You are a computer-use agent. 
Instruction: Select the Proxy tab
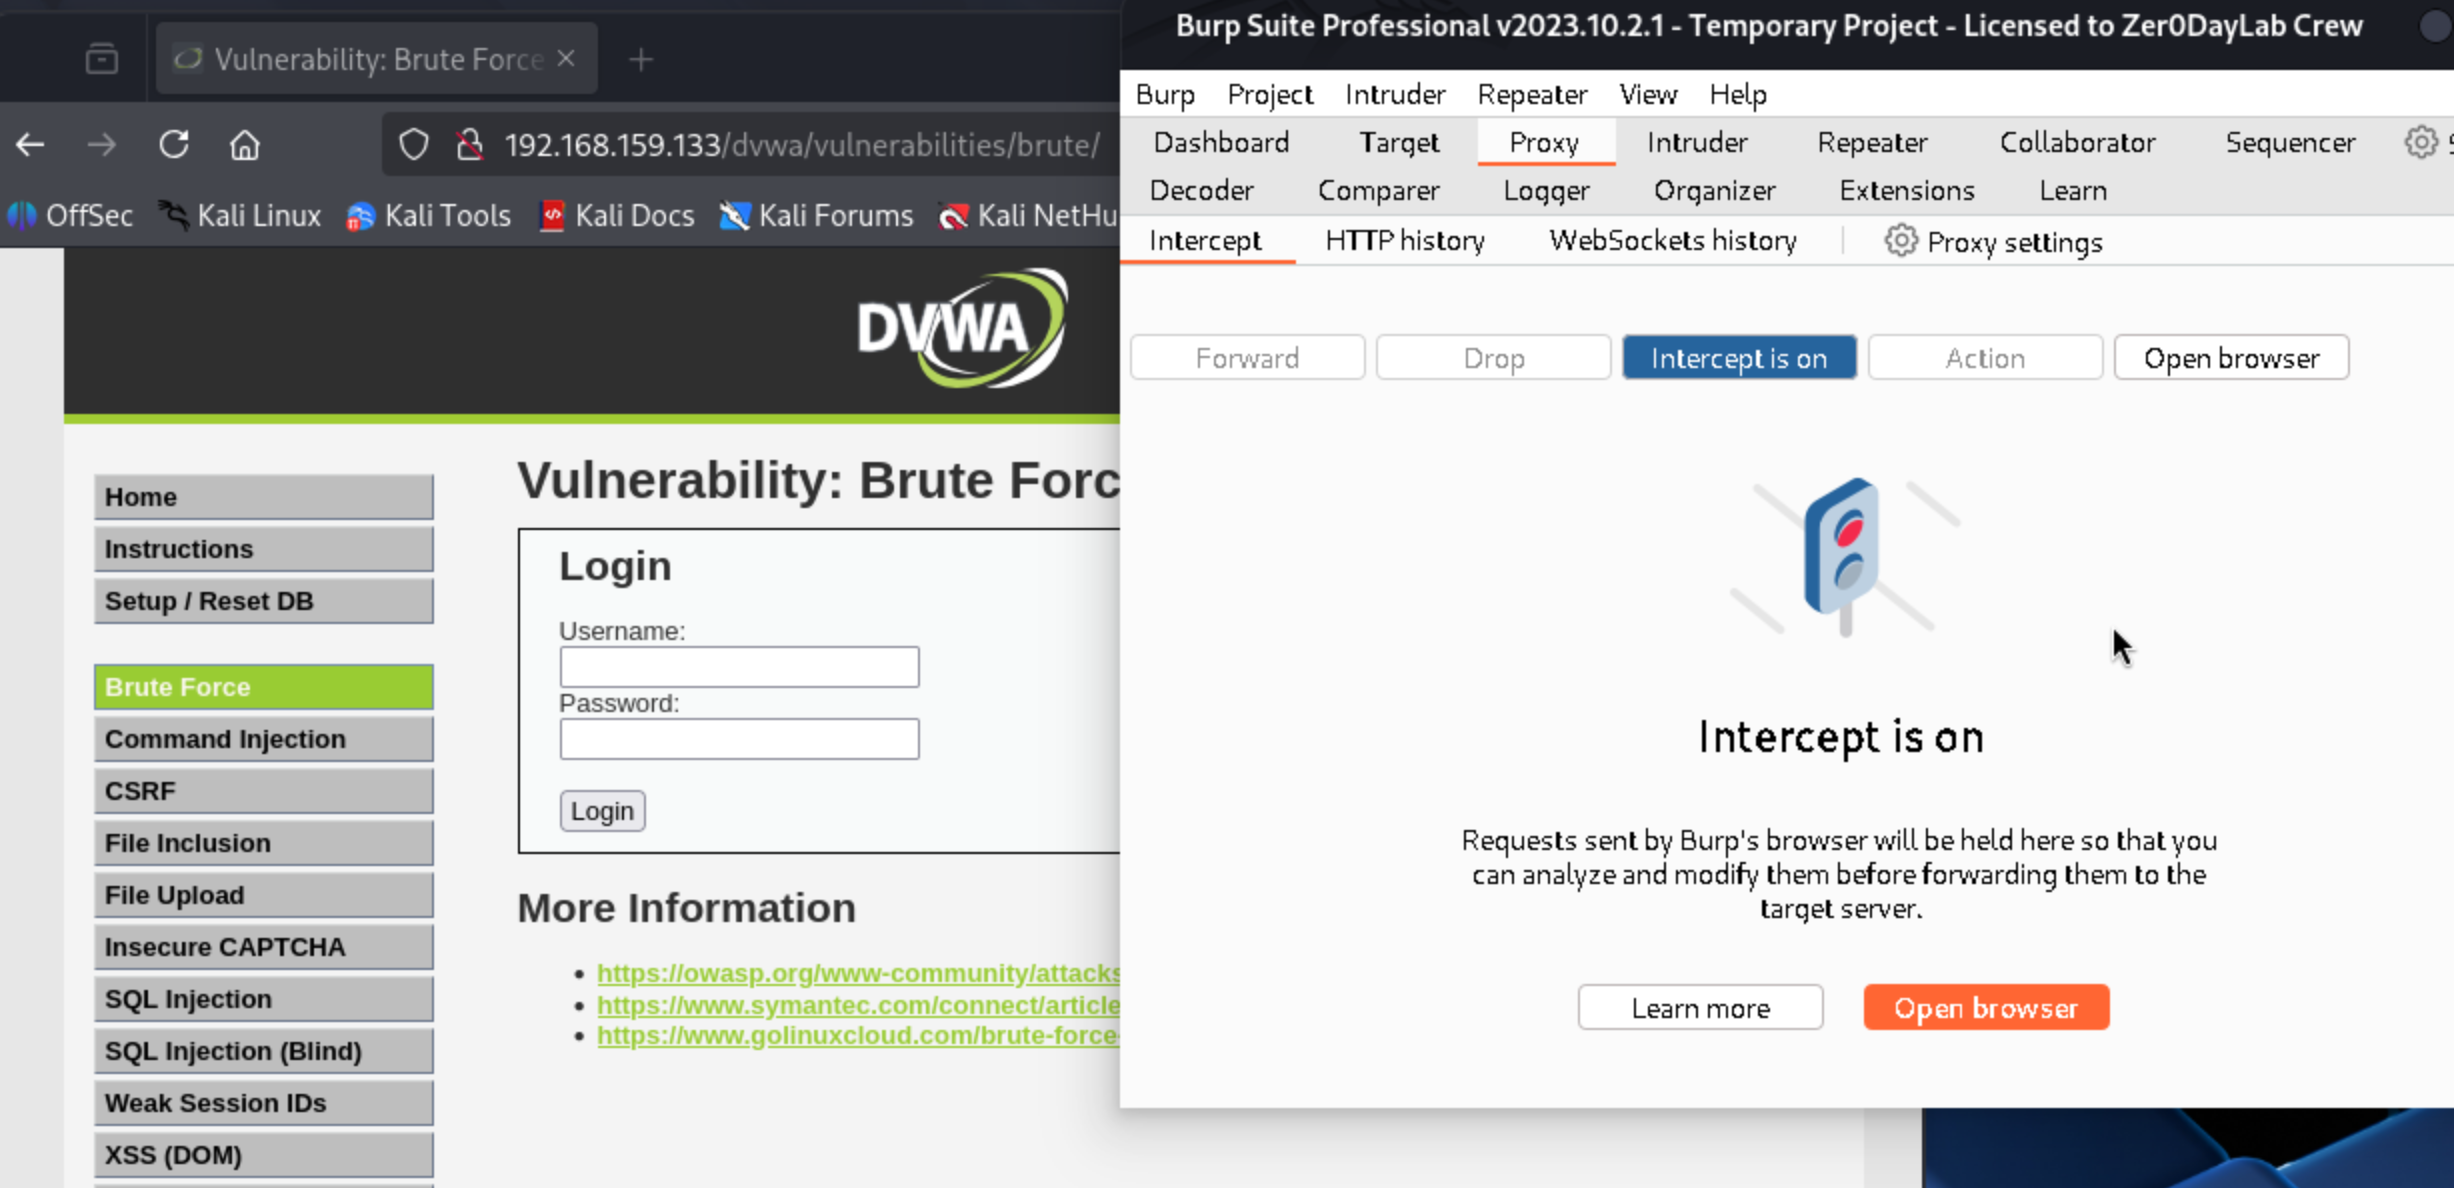[x=1544, y=142]
